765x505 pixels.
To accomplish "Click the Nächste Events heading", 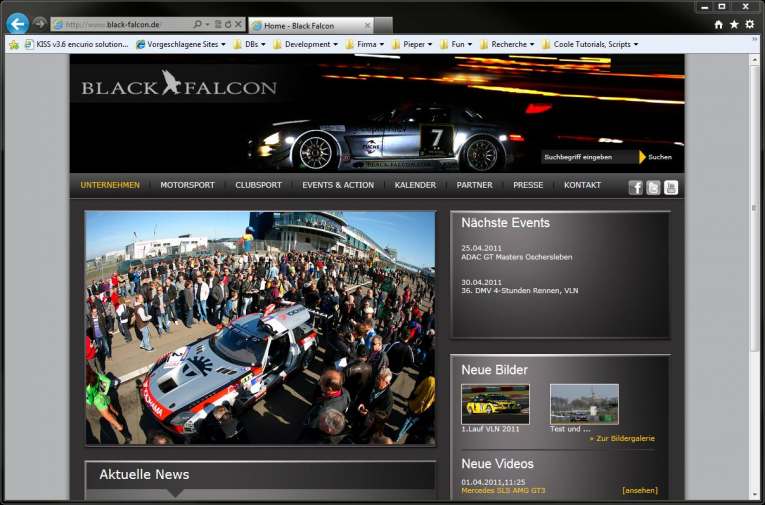I will tap(505, 223).
